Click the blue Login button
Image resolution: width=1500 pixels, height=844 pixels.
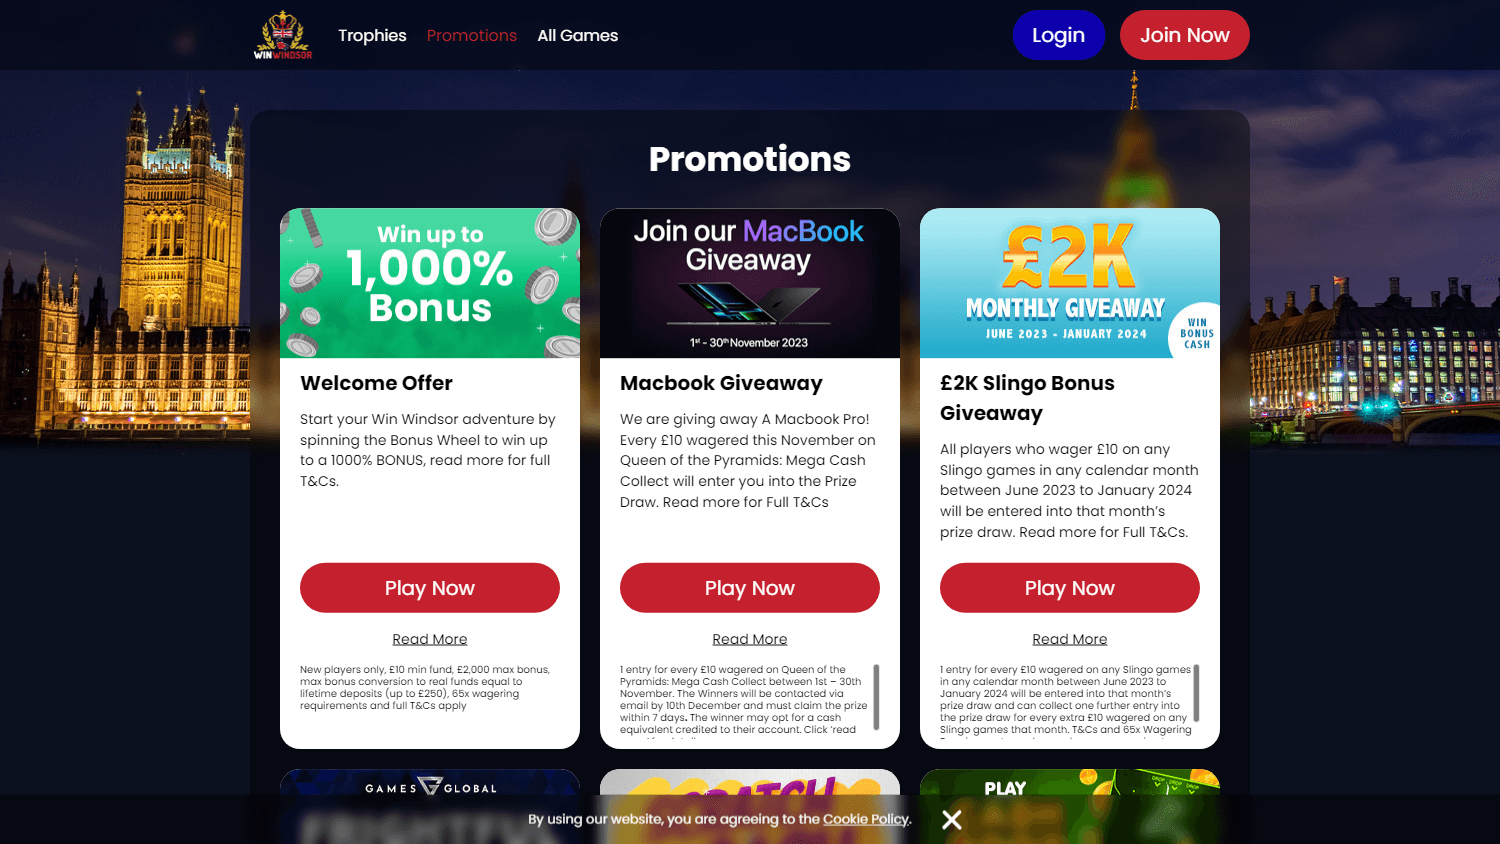(1058, 35)
